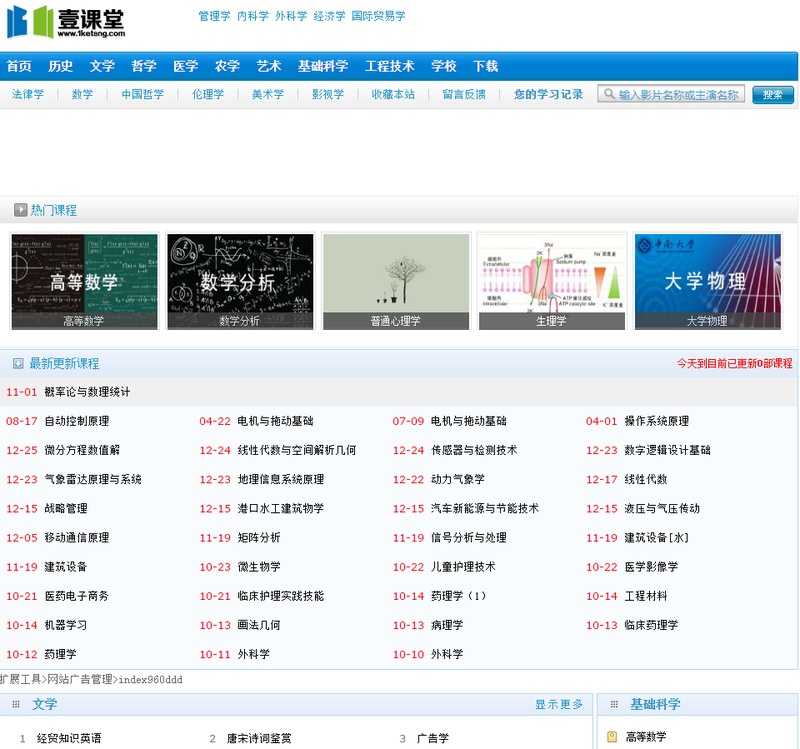The width and height of the screenshot is (800, 749).
Task: Open 您的学习记录 learning history
Action: 548,94
